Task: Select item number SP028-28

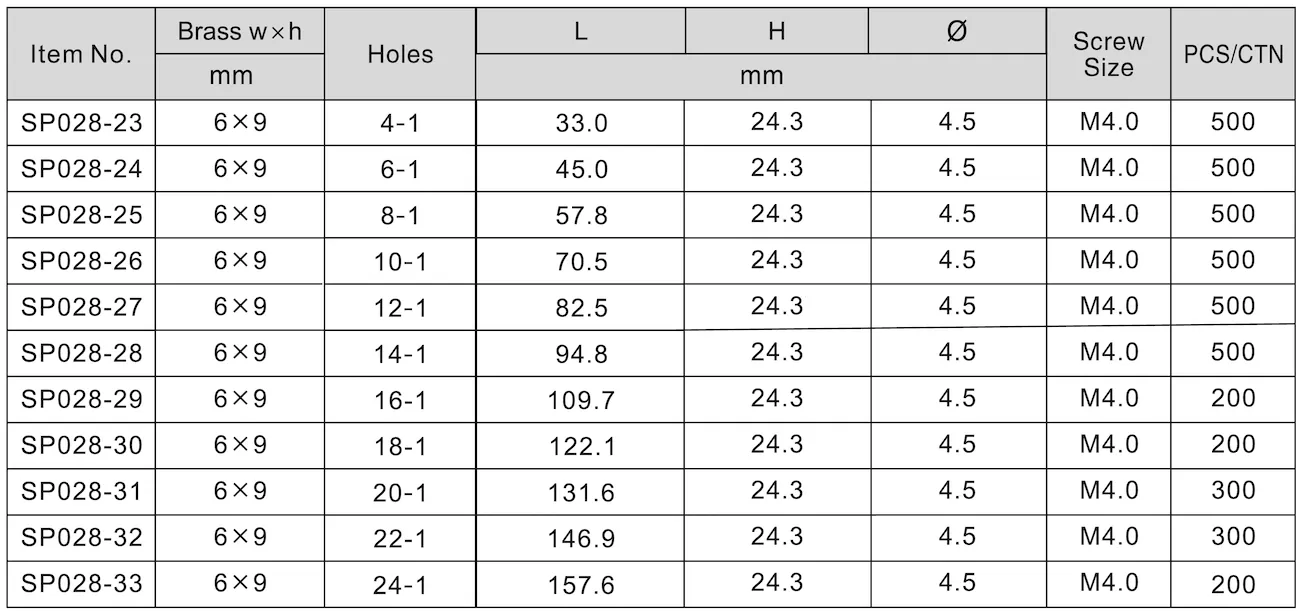Action: pyautogui.click(x=81, y=353)
